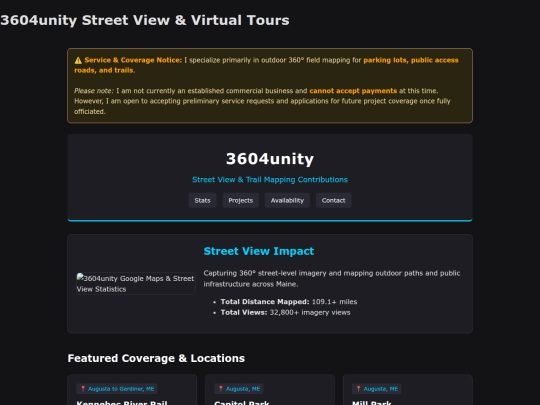Click the pin icon beside Augusta to Gardiner
The height and width of the screenshot is (405, 540).
[x=83, y=389]
